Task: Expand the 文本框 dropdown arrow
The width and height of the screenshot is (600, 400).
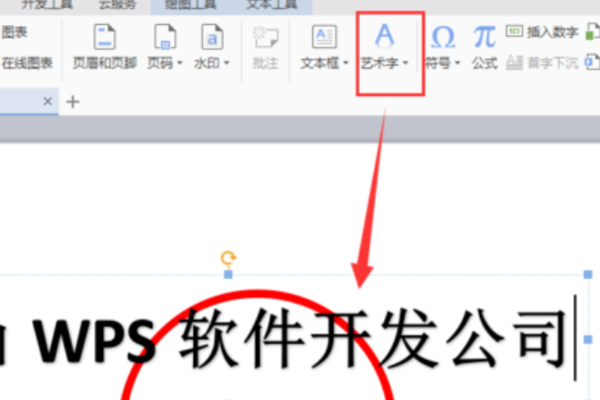Action: coord(346,63)
